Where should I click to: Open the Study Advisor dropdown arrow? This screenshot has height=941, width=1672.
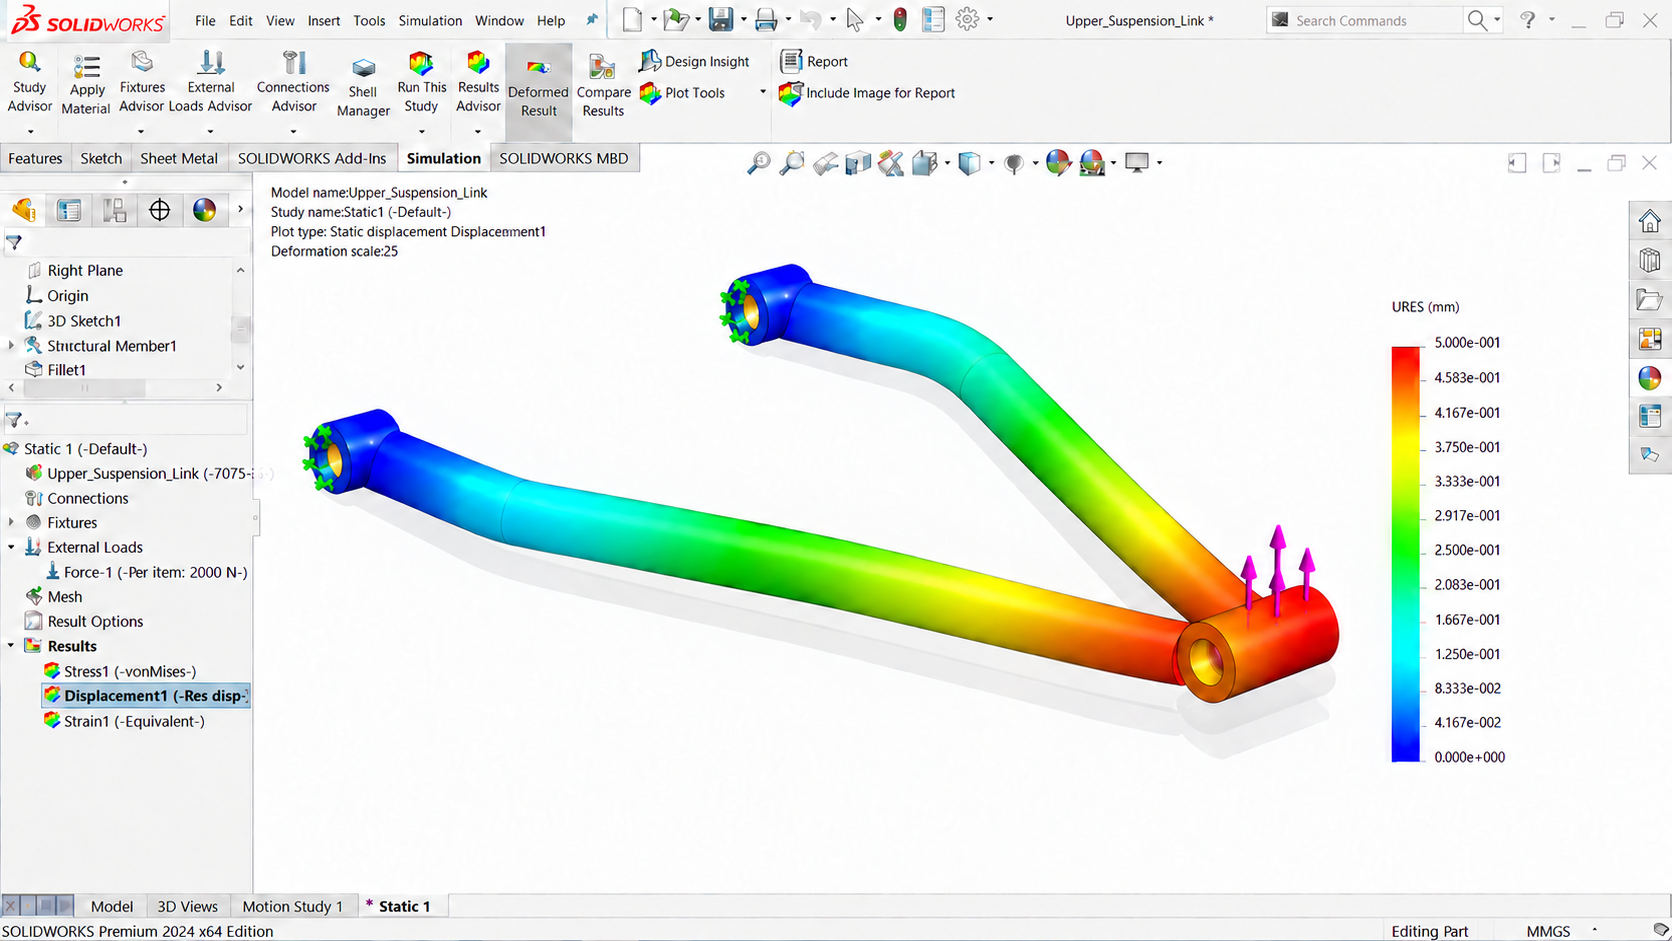click(x=30, y=131)
